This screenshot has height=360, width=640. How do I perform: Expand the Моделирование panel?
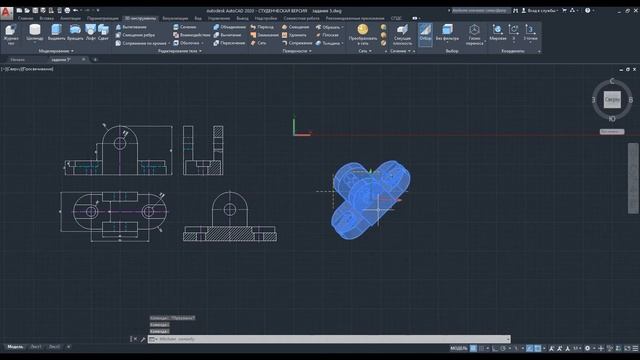pos(56,51)
